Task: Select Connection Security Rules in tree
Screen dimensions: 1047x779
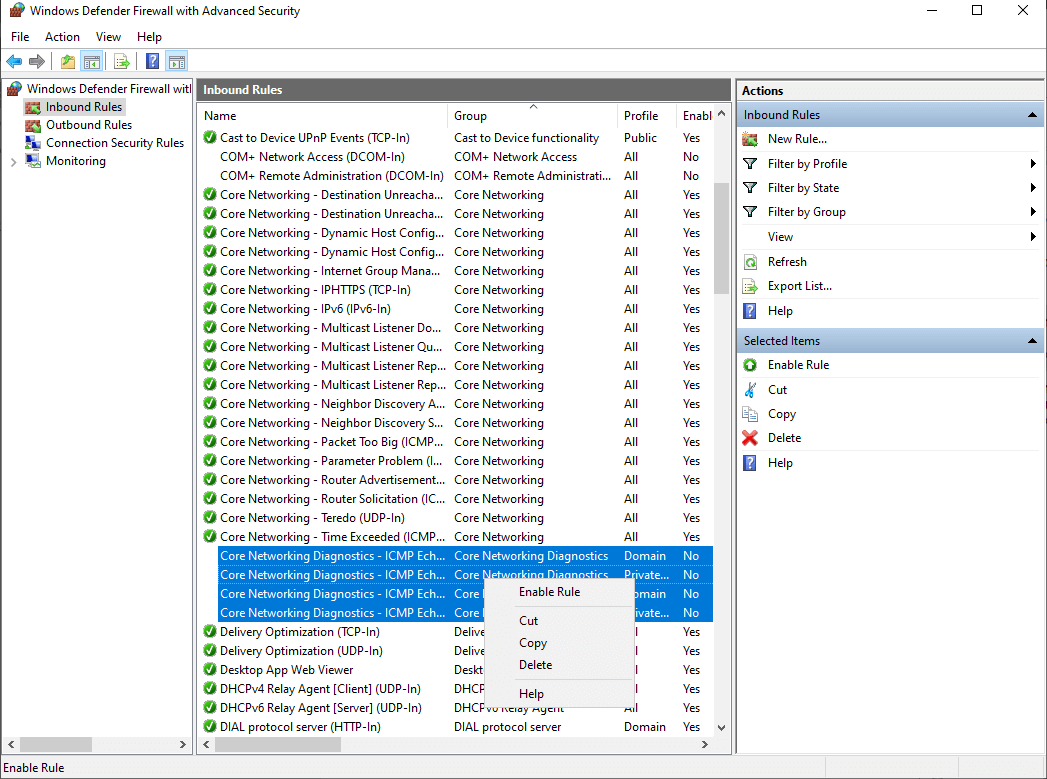Action: (x=115, y=143)
